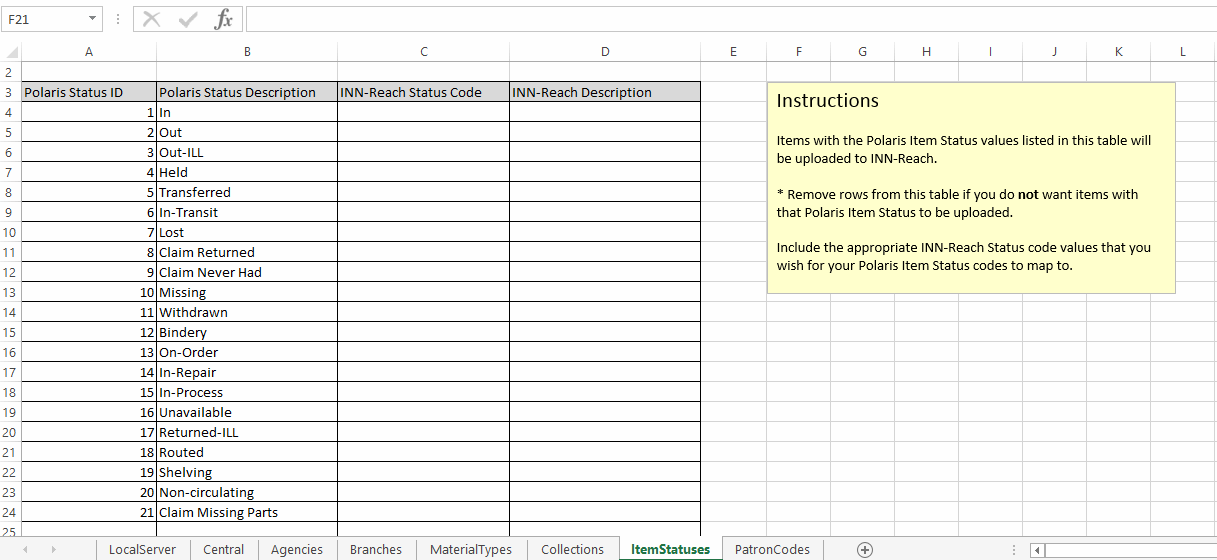Open the Branches sheet tab

point(375,549)
